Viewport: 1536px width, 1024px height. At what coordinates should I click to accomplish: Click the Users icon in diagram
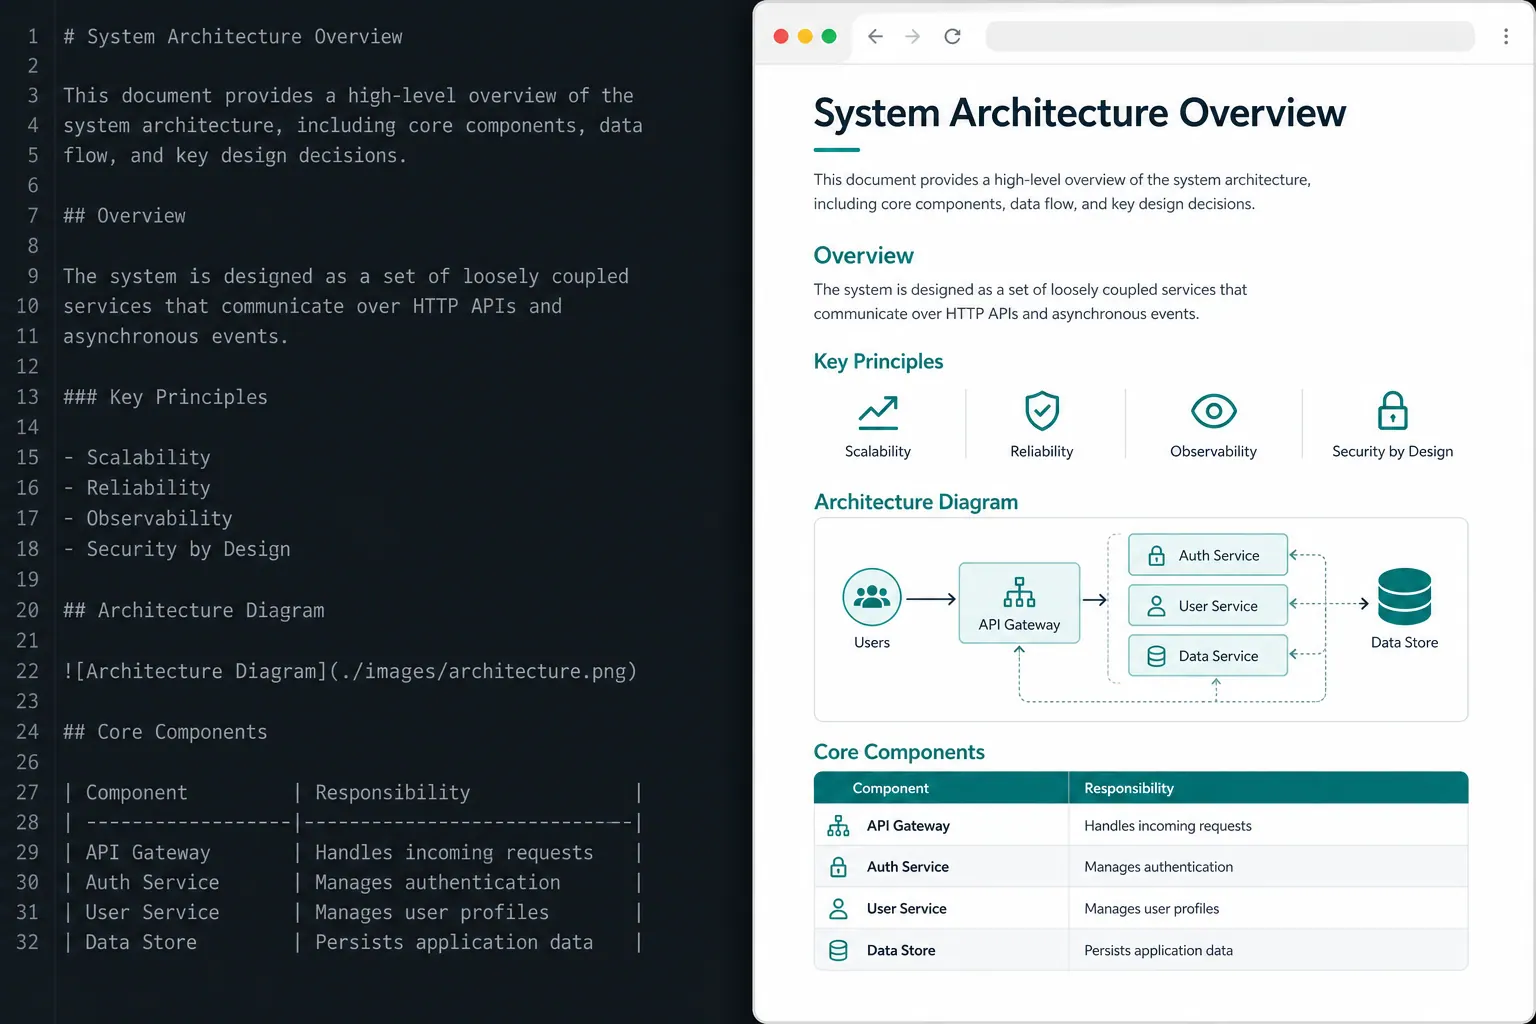pyautogui.click(x=872, y=597)
